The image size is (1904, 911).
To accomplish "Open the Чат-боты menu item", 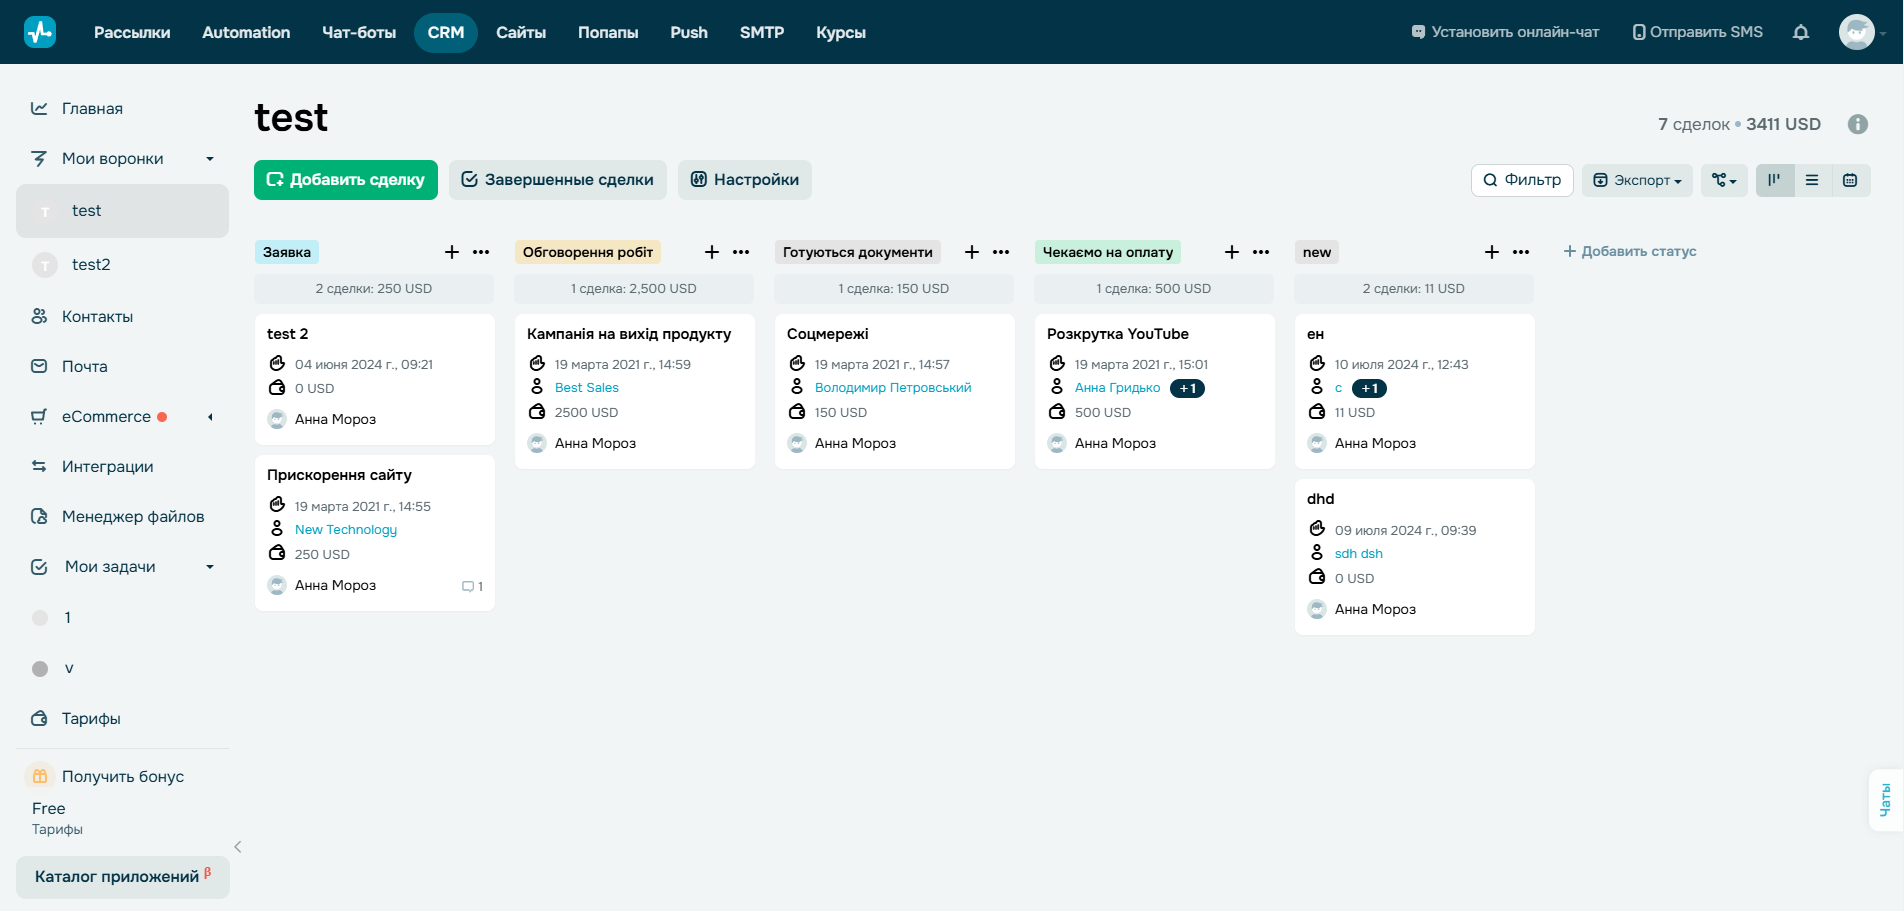I will 359,32.
